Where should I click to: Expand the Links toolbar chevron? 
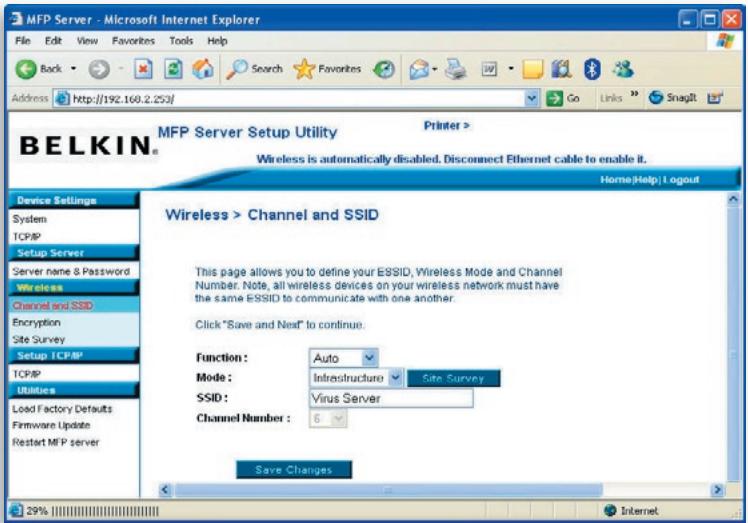tap(634, 94)
